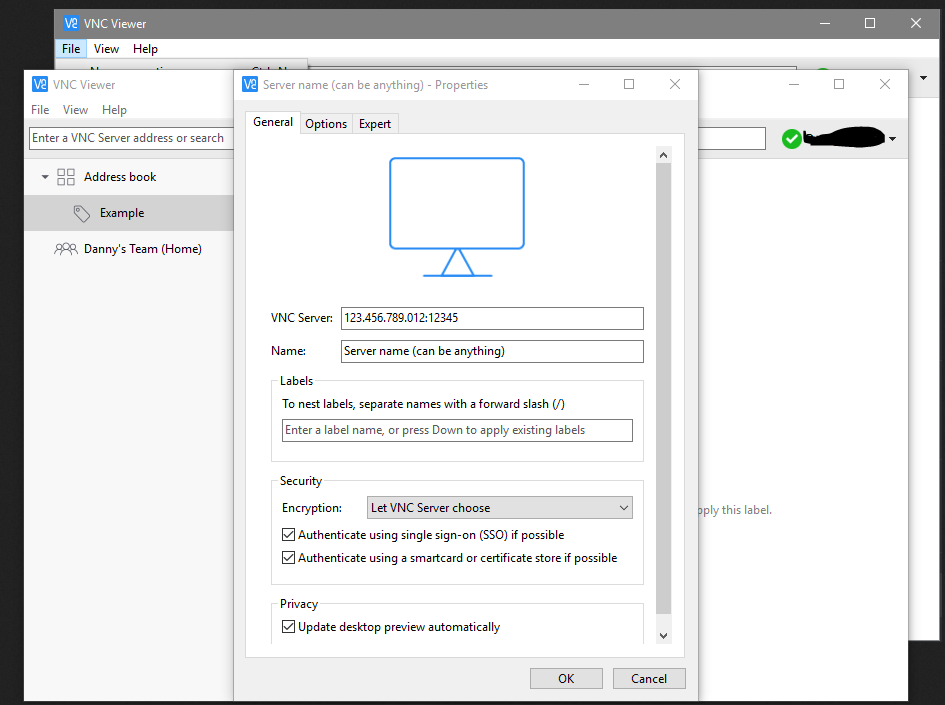Click the dialog scrollbar down arrow

[664, 636]
